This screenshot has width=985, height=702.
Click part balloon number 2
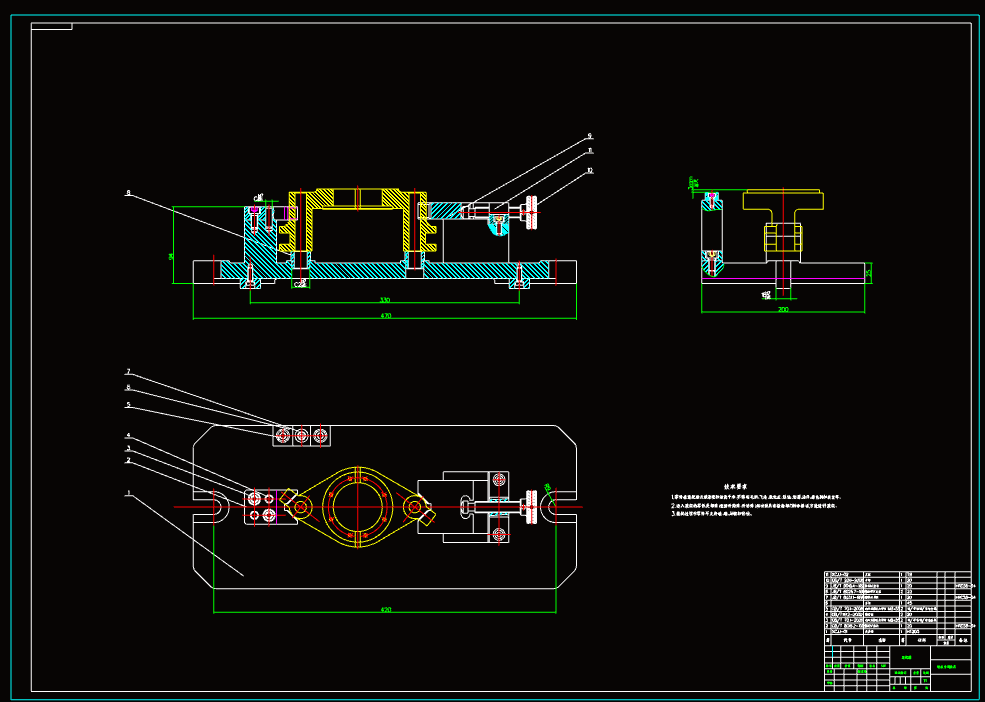pos(128,460)
